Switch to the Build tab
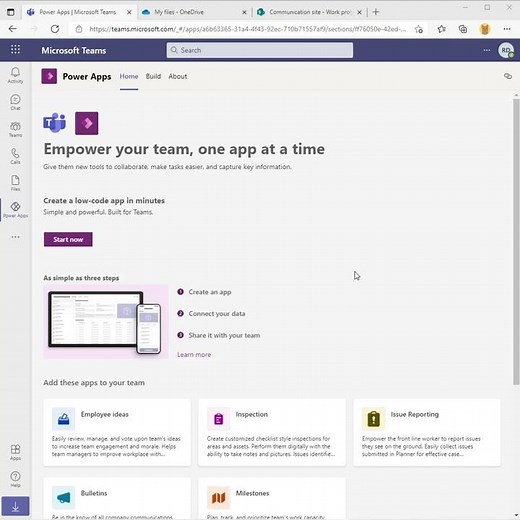This screenshot has height=520, width=520. [153, 76]
